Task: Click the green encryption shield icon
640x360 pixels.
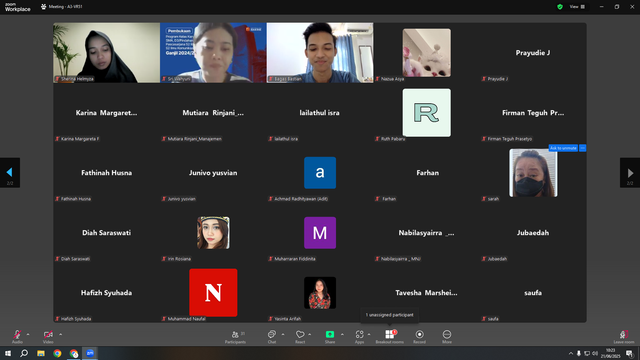Action: pos(560,7)
